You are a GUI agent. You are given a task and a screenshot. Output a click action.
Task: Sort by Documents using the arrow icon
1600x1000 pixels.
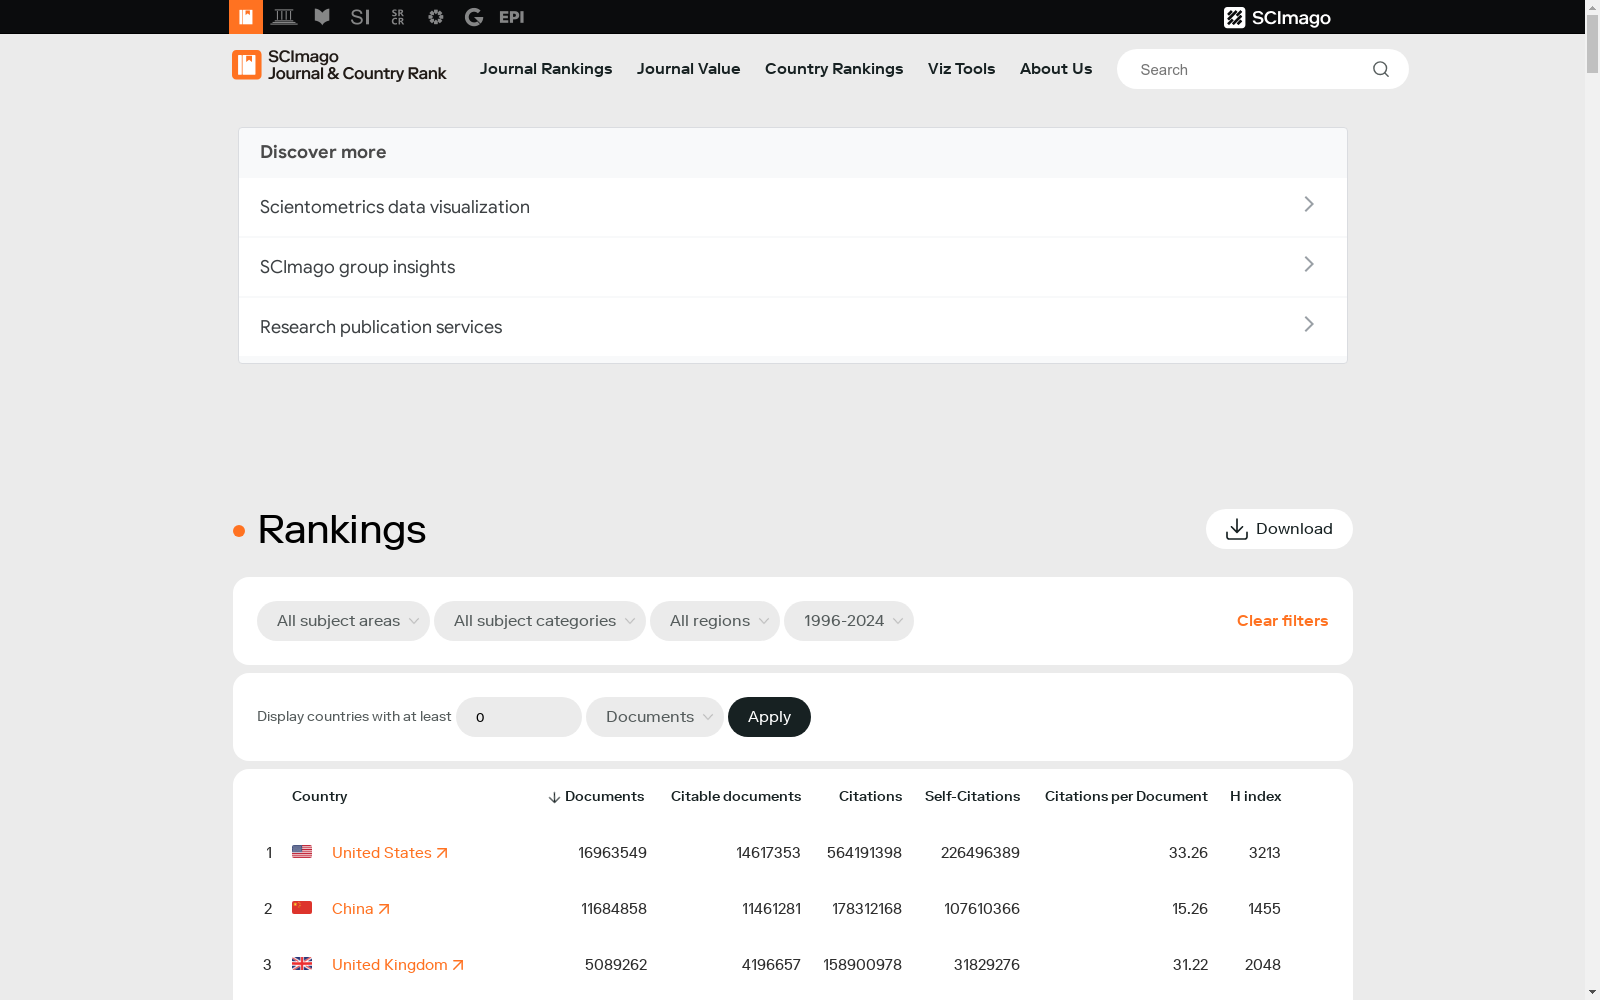(554, 797)
